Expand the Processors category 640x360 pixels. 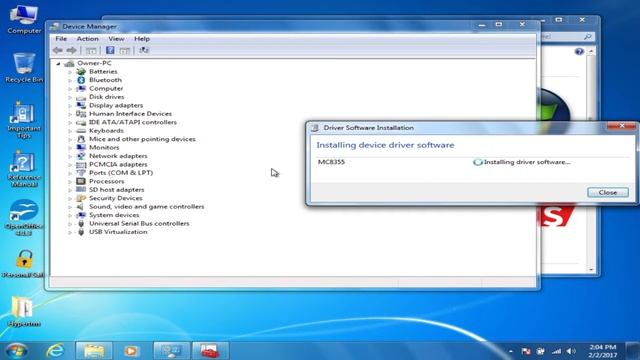click(70, 182)
